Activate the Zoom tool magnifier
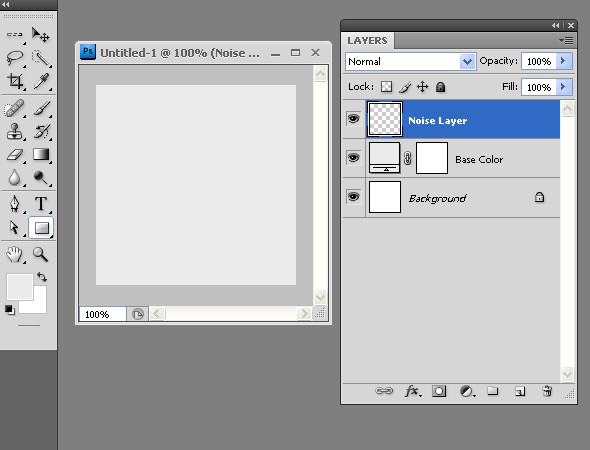Viewport: 590px width, 450px height. coord(40,254)
